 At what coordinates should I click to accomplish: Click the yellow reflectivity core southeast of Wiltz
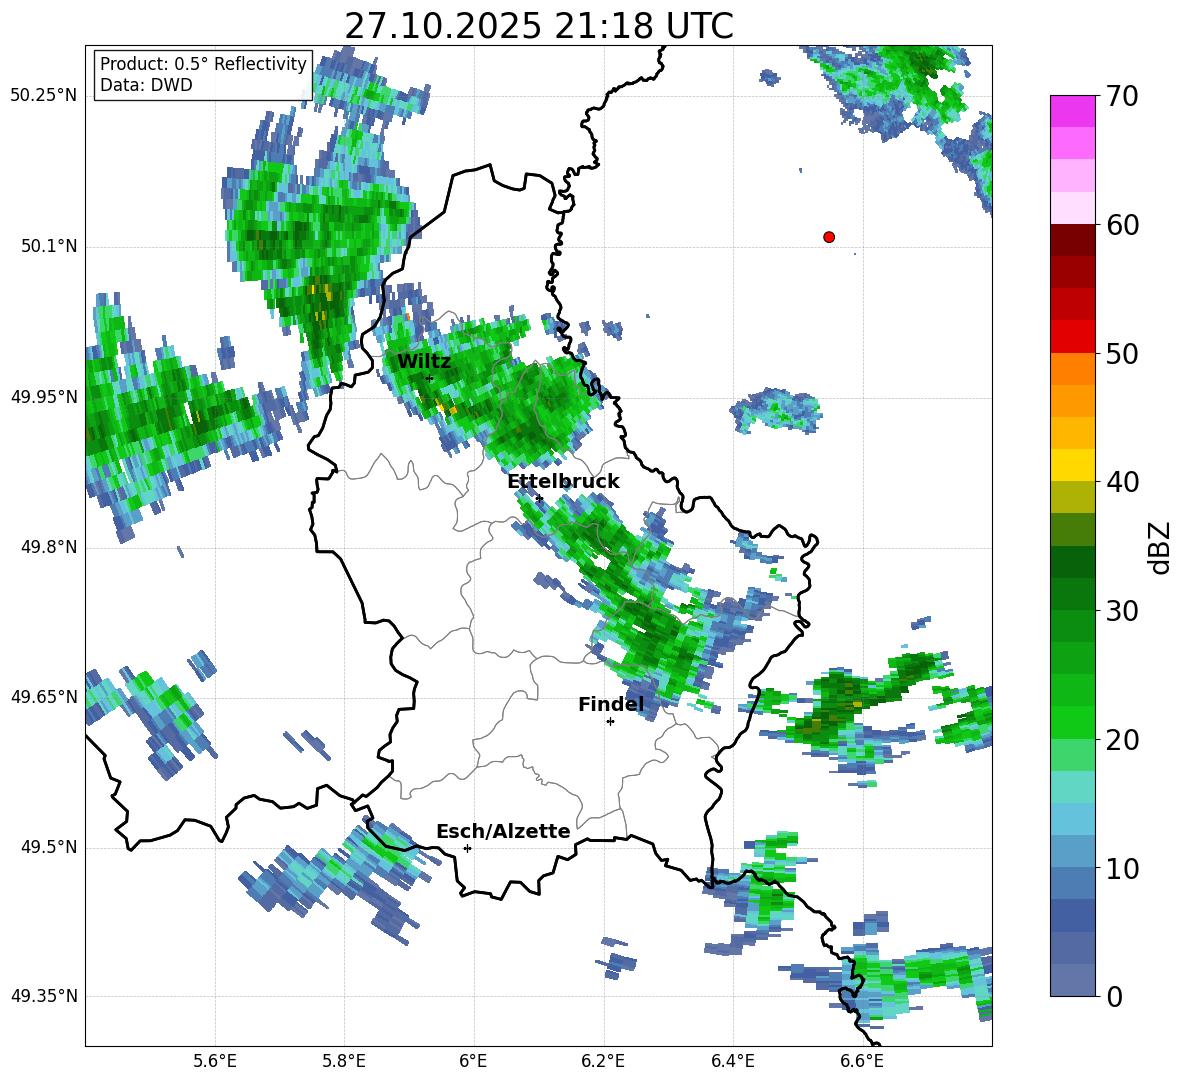click(445, 407)
